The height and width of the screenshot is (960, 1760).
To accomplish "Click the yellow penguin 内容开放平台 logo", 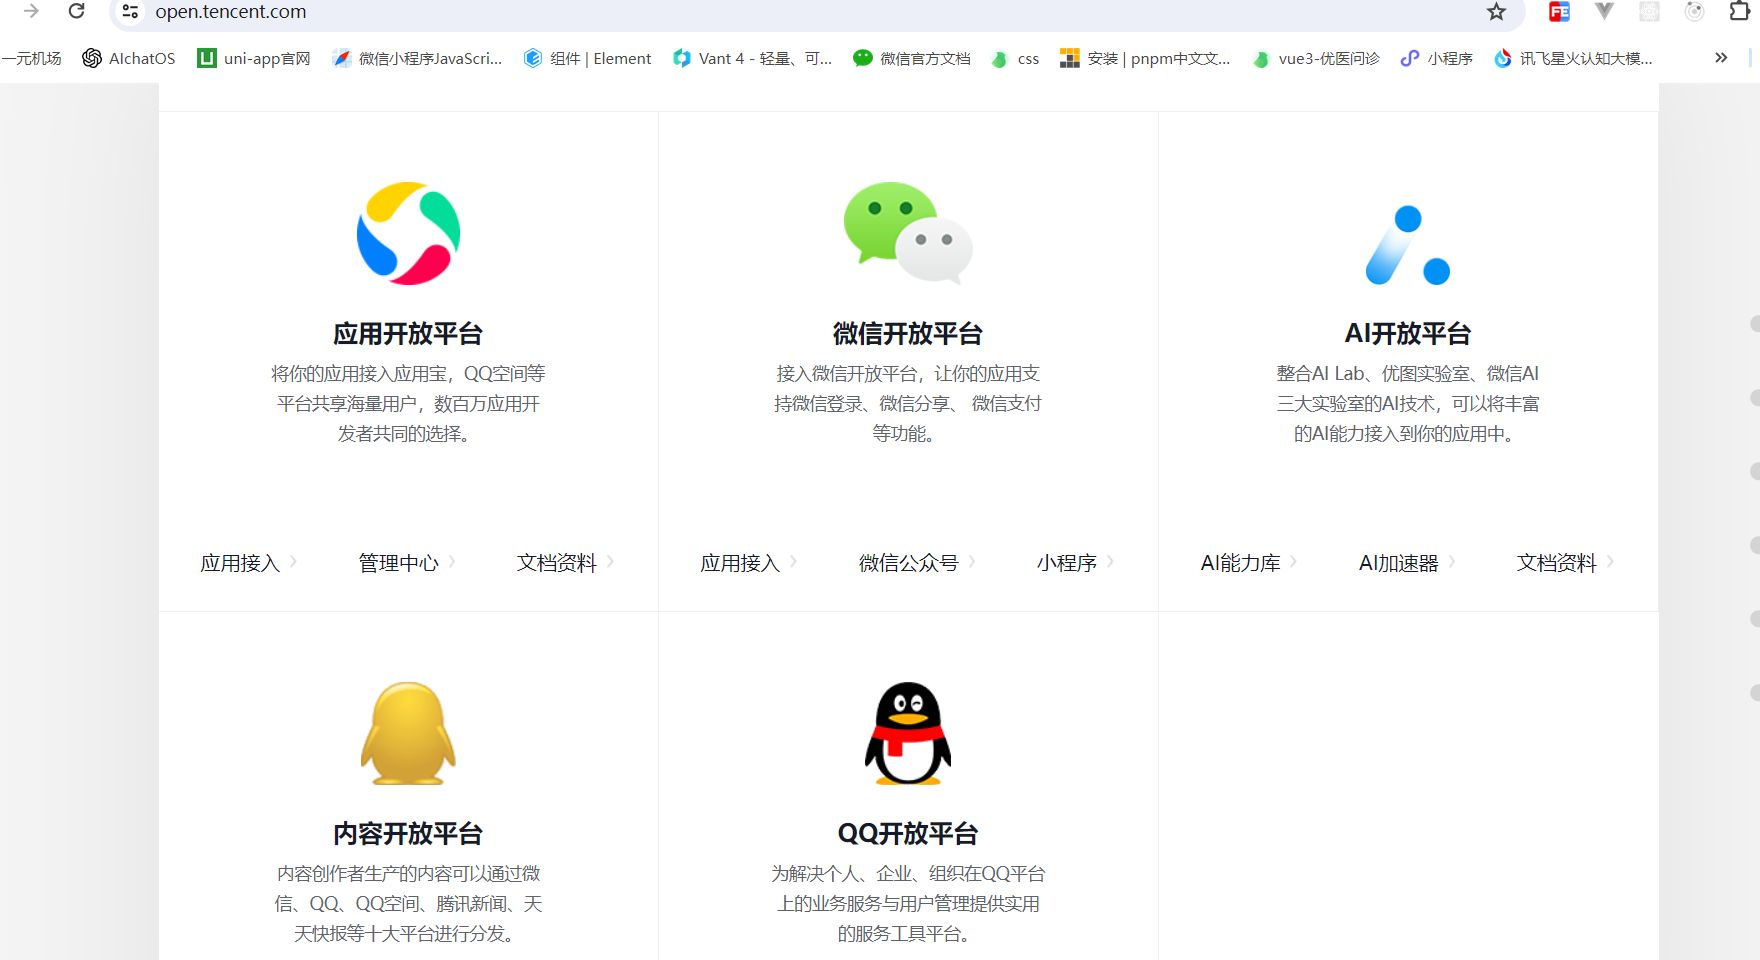I will pyautogui.click(x=408, y=733).
